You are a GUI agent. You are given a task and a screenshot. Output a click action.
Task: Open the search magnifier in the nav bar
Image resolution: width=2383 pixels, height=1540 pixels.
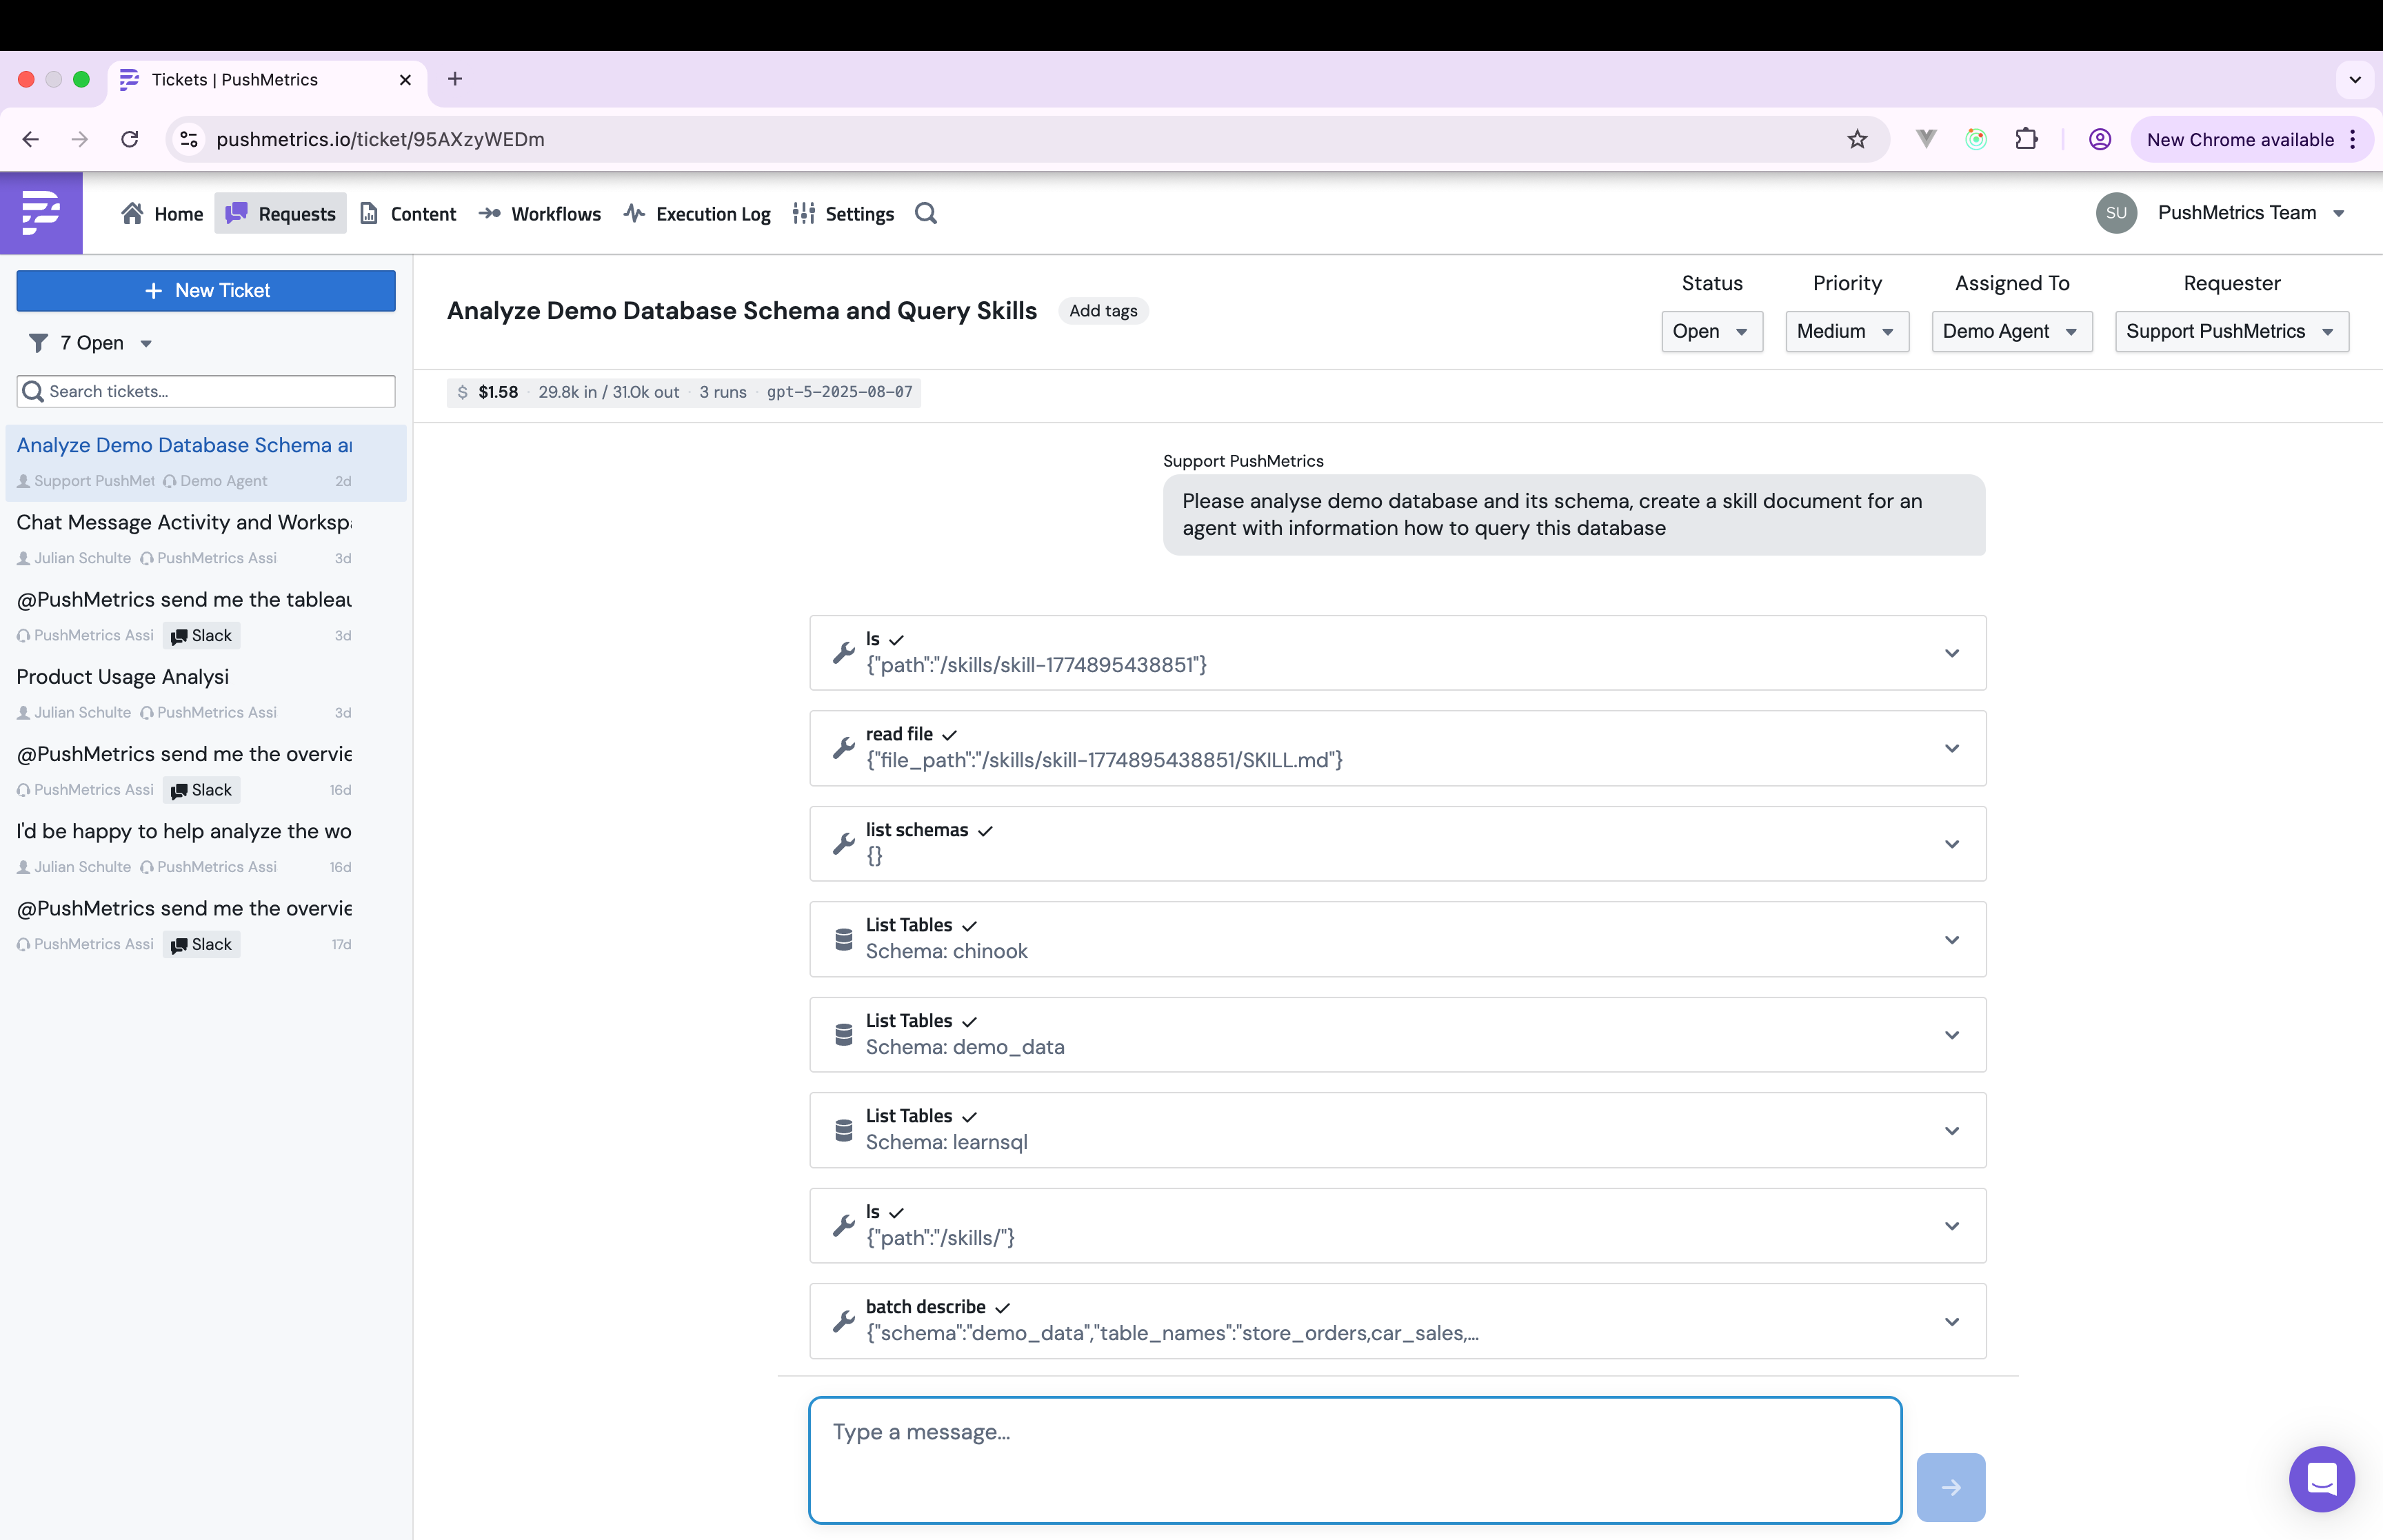tap(926, 214)
